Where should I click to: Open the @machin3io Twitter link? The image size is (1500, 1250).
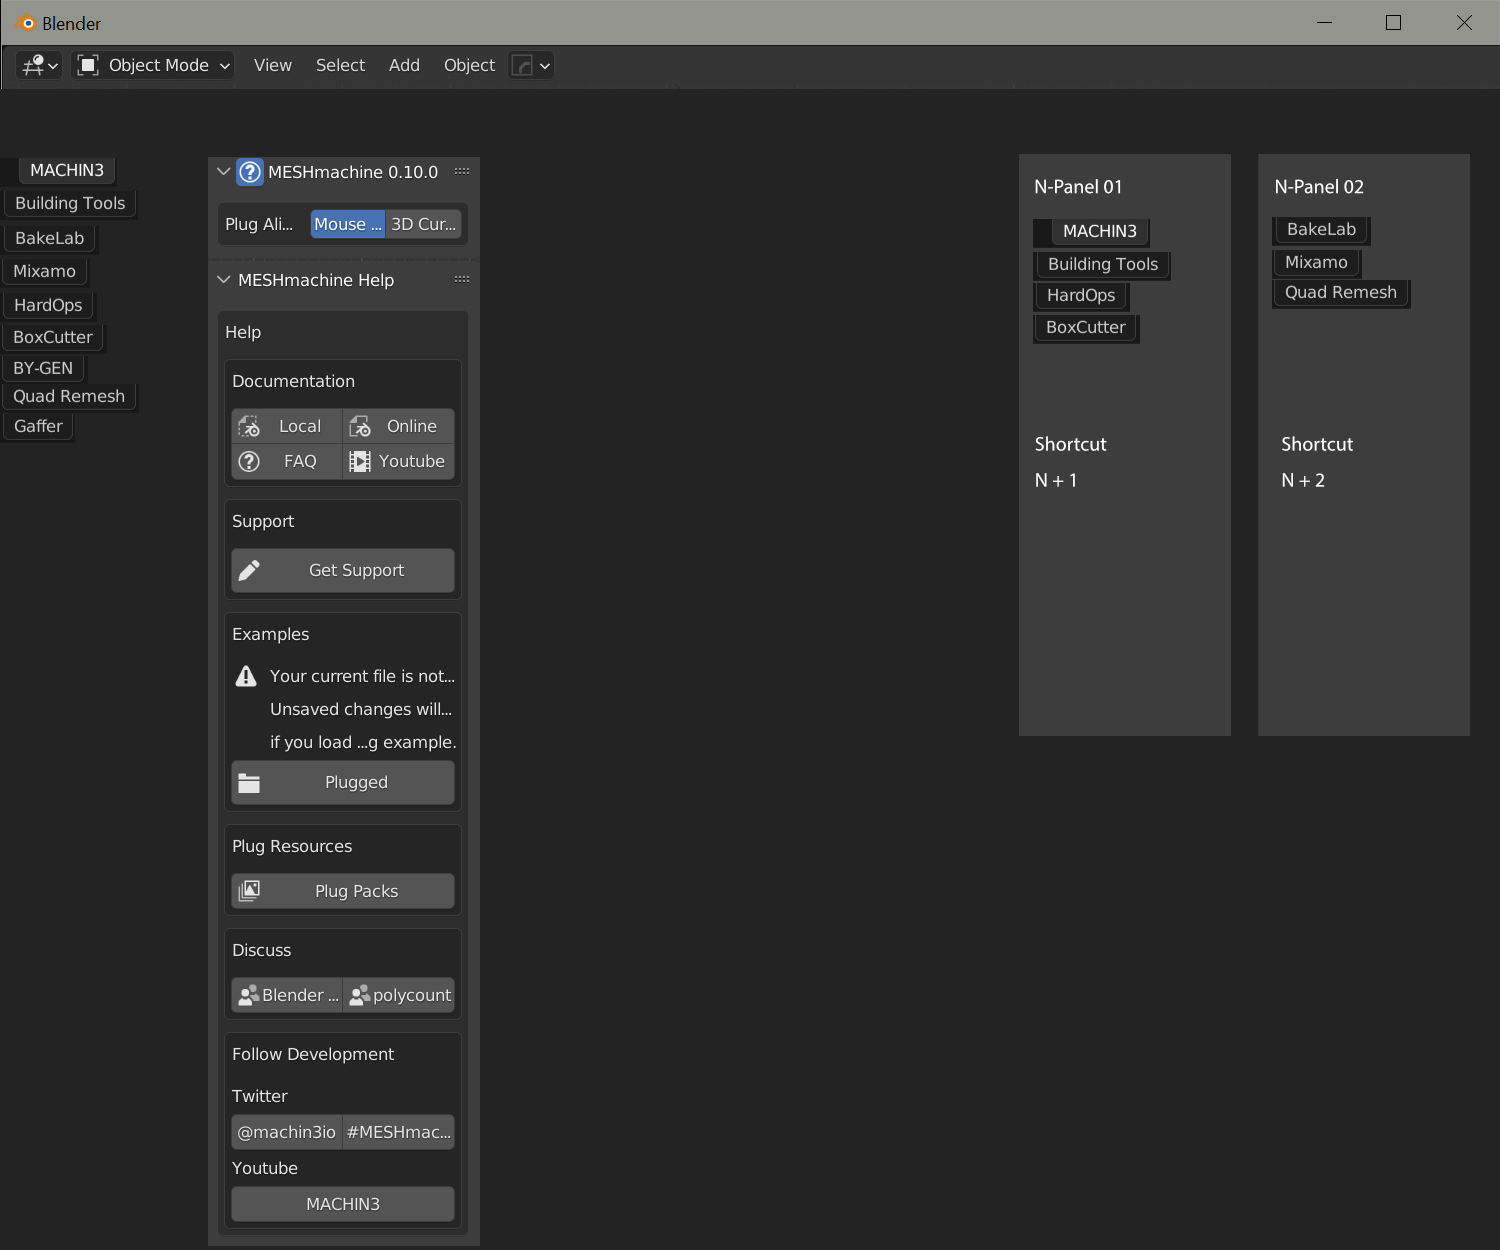[287, 1132]
